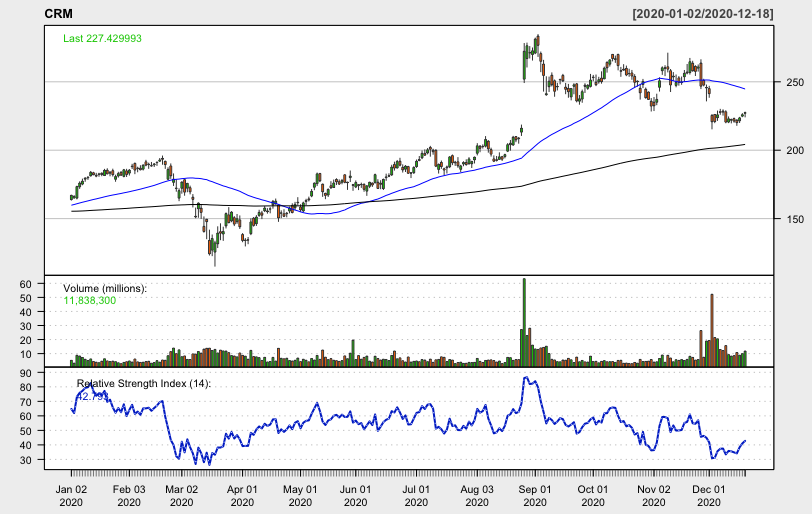The width and height of the screenshot is (812, 514).
Task: Click the 250 price axis label
Action: point(795,82)
